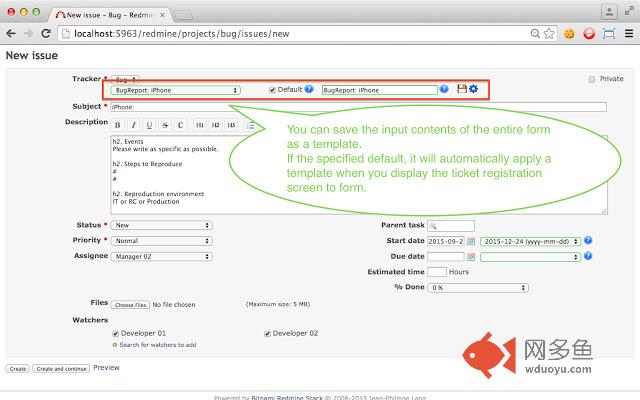Click the yellow face extension icon
The height and width of the screenshot is (400, 640).
point(569,33)
